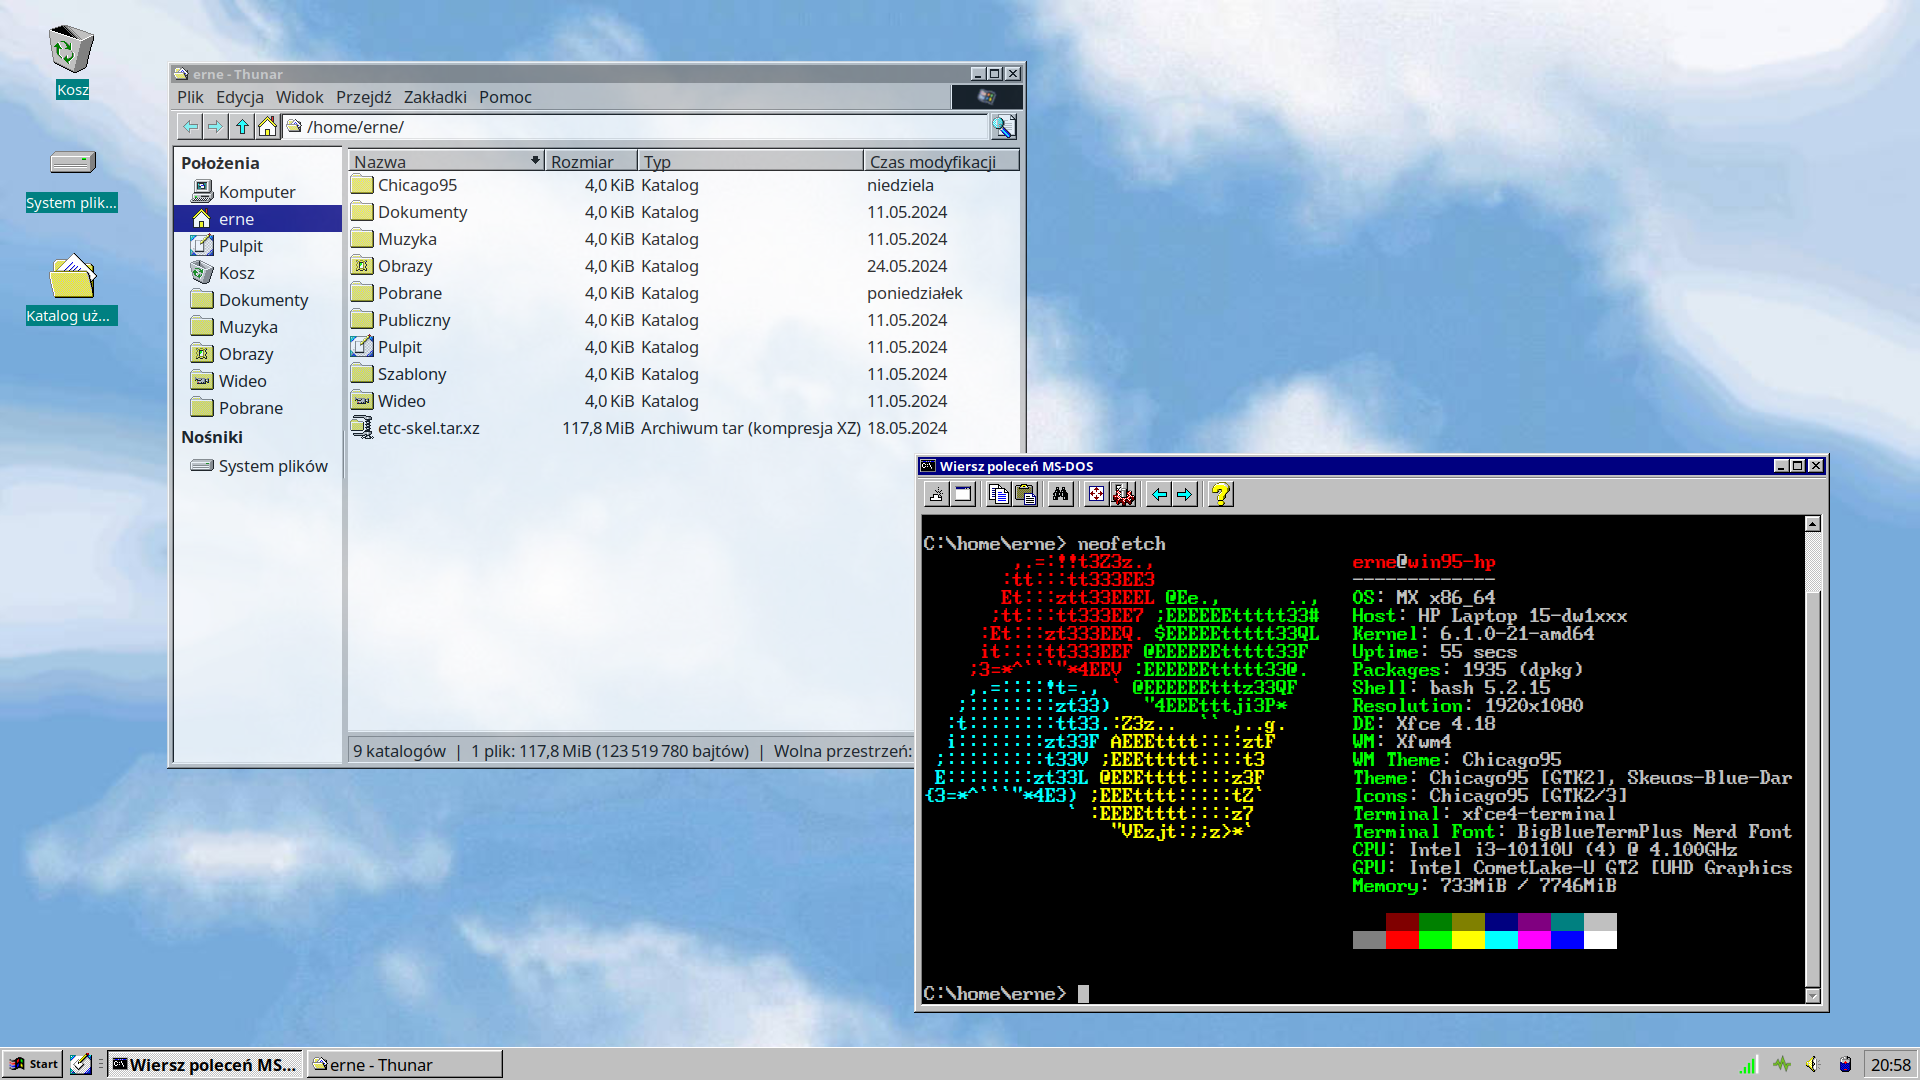Image resolution: width=1920 pixels, height=1080 pixels.
Task: Sort by the Czas modyfikacji column header
Action: point(941,161)
